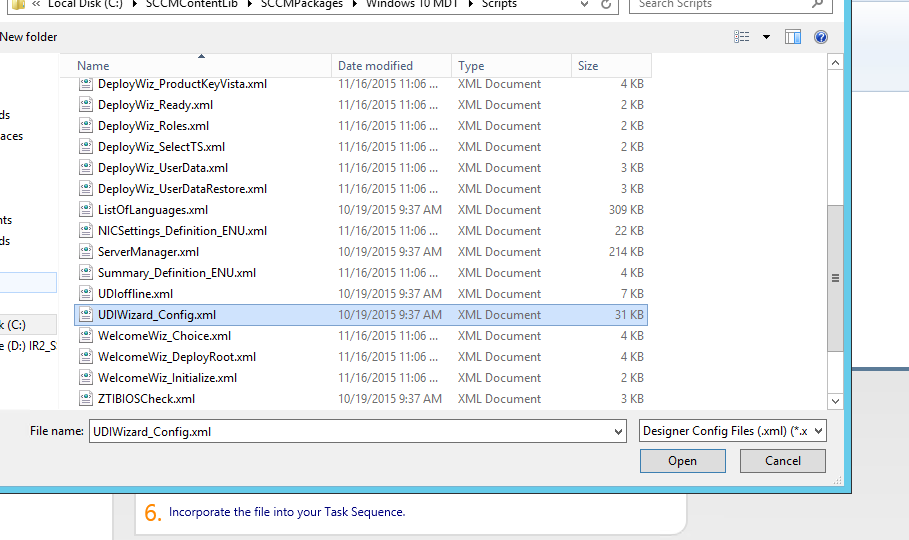Image resolution: width=909 pixels, height=540 pixels.
Task: Open the Help icon
Action: (821, 37)
